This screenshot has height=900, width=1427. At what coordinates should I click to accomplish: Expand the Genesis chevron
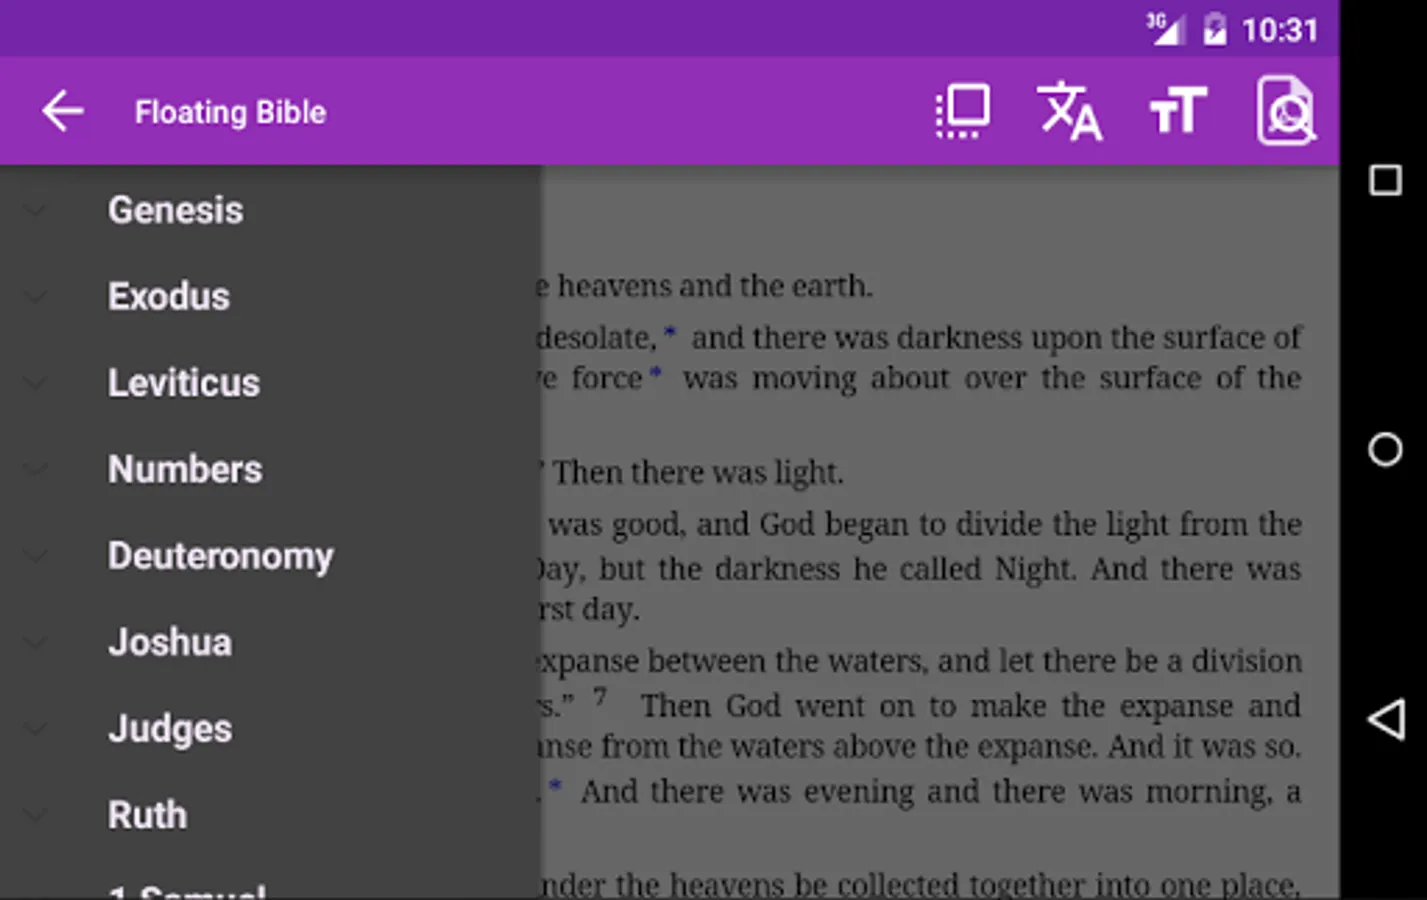[x=35, y=210]
